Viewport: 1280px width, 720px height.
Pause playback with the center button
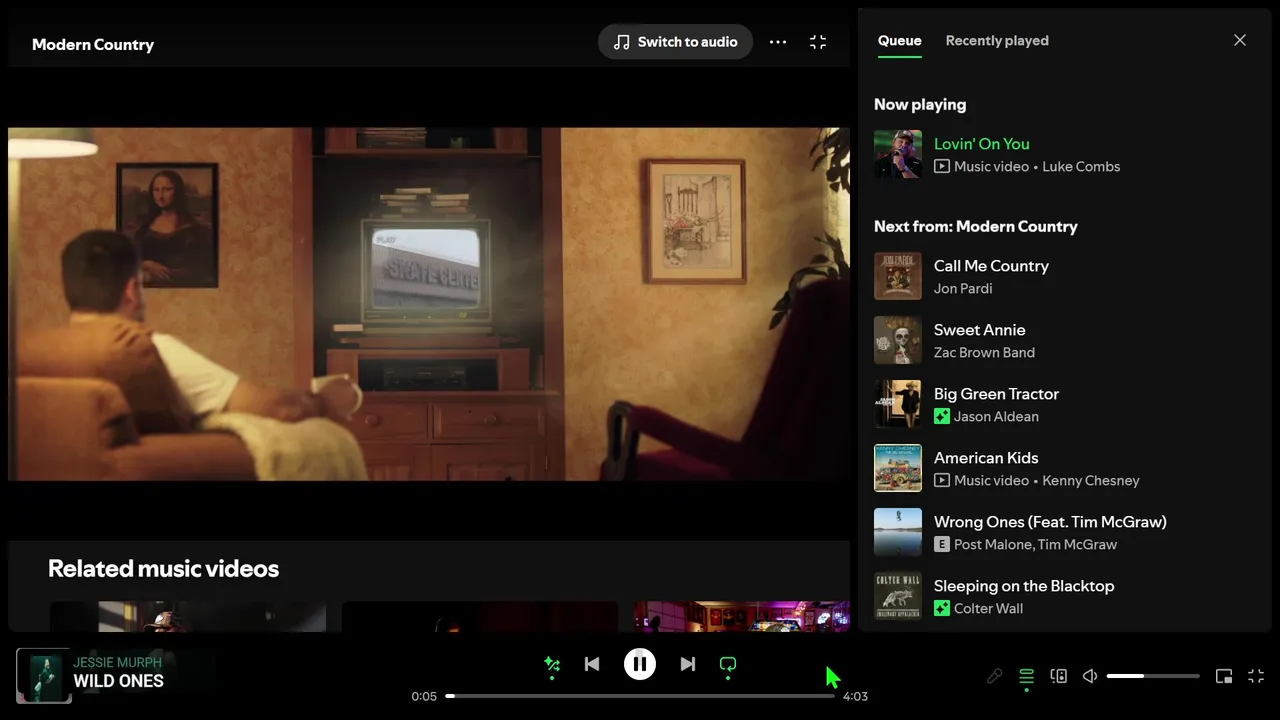click(x=640, y=664)
